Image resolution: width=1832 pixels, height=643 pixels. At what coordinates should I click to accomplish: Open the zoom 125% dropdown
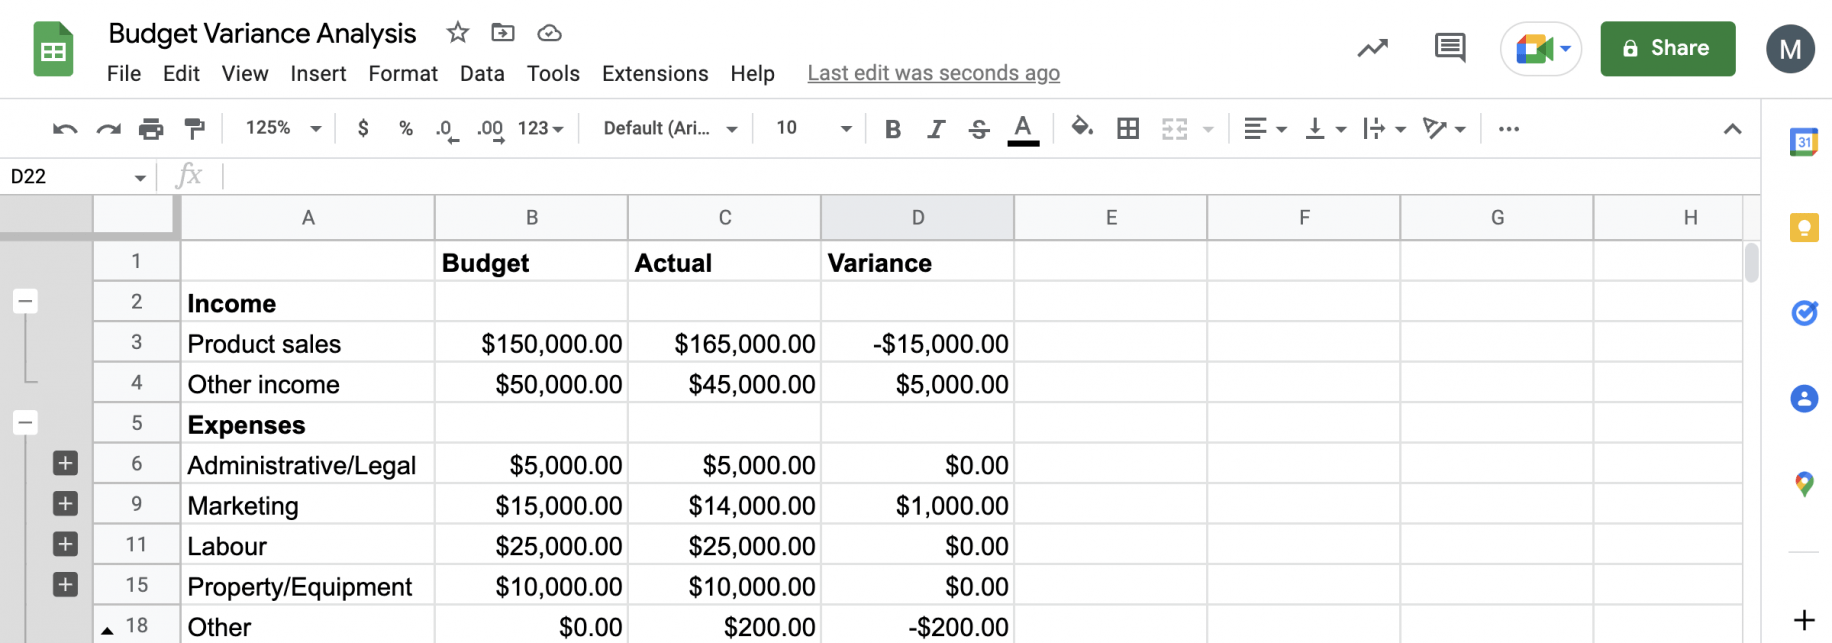click(283, 128)
